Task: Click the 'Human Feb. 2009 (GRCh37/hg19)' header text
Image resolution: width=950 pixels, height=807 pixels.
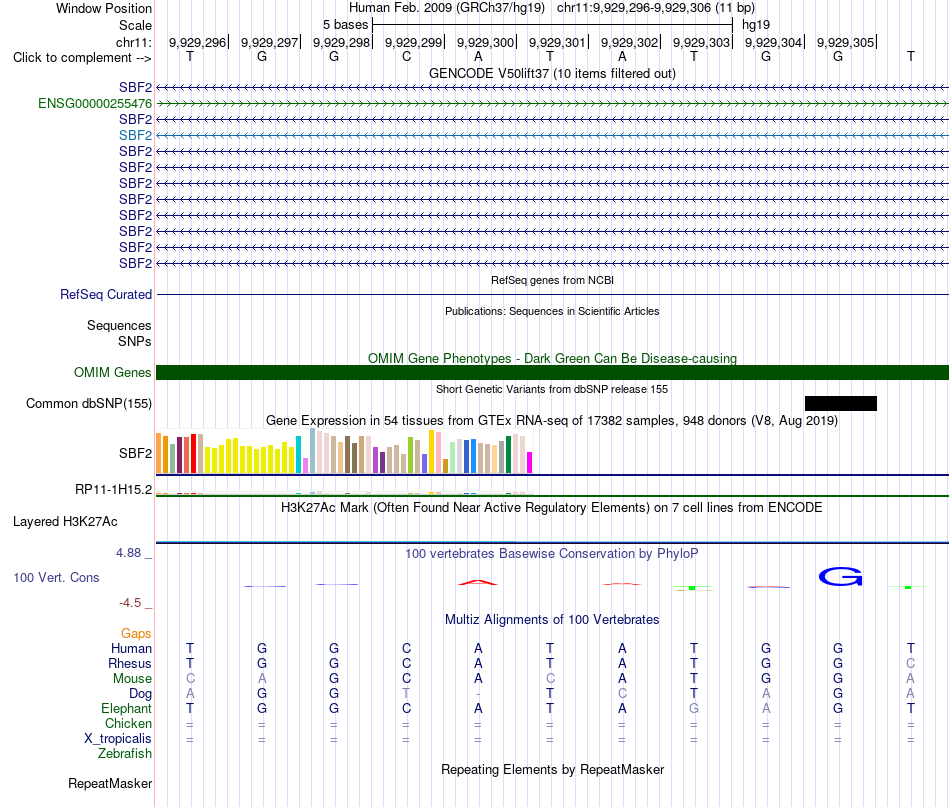Action: pos(447,8)
